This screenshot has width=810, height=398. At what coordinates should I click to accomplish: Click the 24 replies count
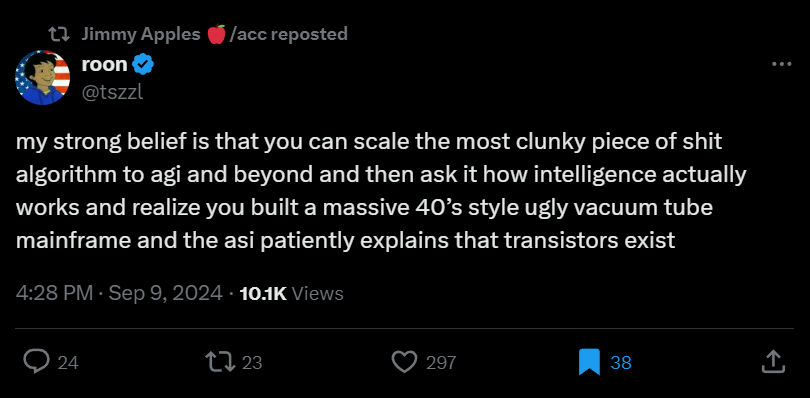pyautogui.click(x=68, y=363)
